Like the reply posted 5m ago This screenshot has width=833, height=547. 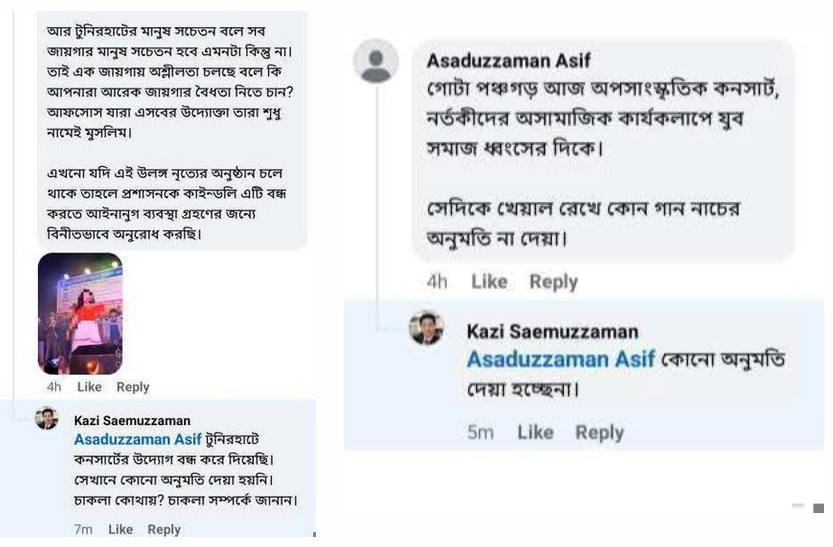535,432
